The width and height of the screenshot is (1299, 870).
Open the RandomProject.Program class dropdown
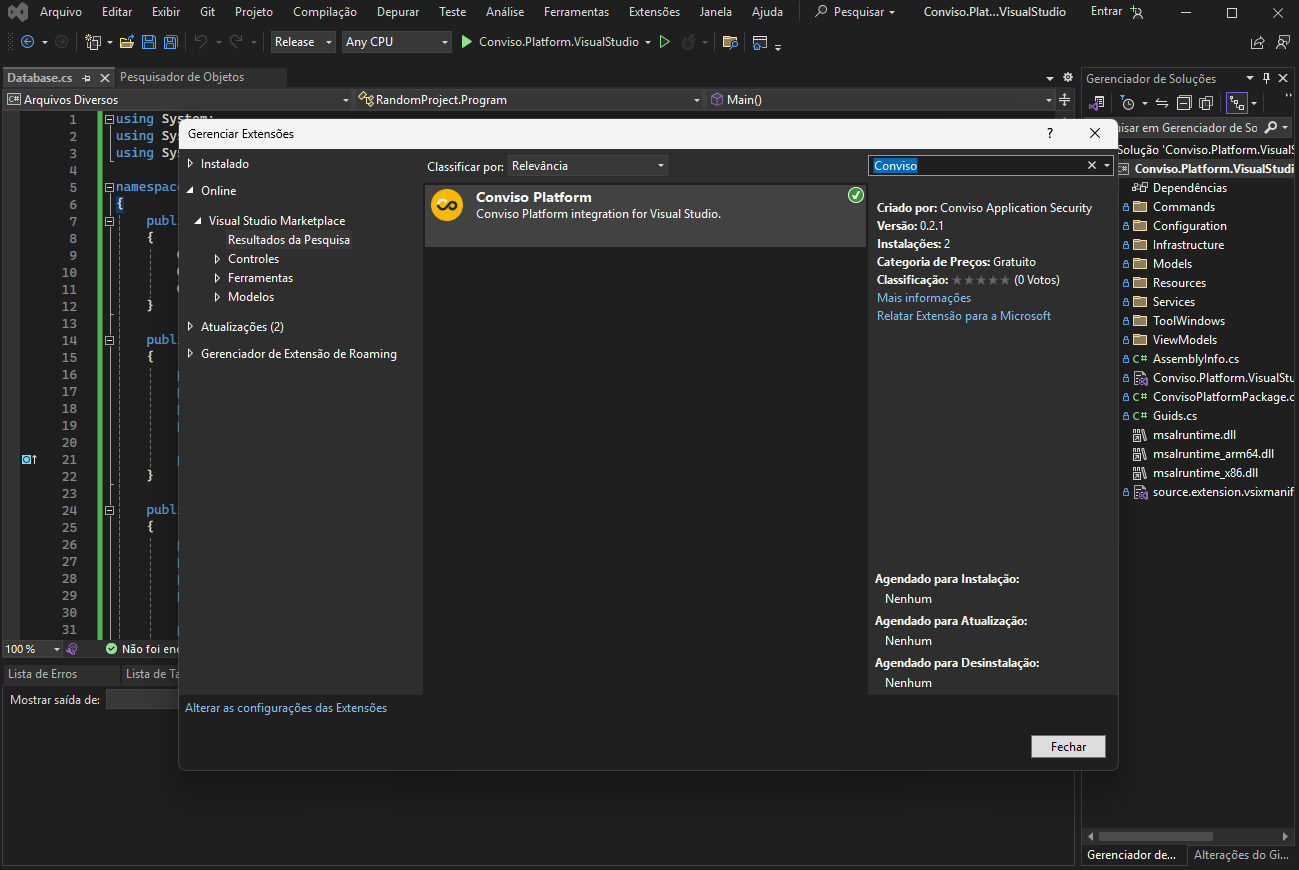(x=530, y=100)
